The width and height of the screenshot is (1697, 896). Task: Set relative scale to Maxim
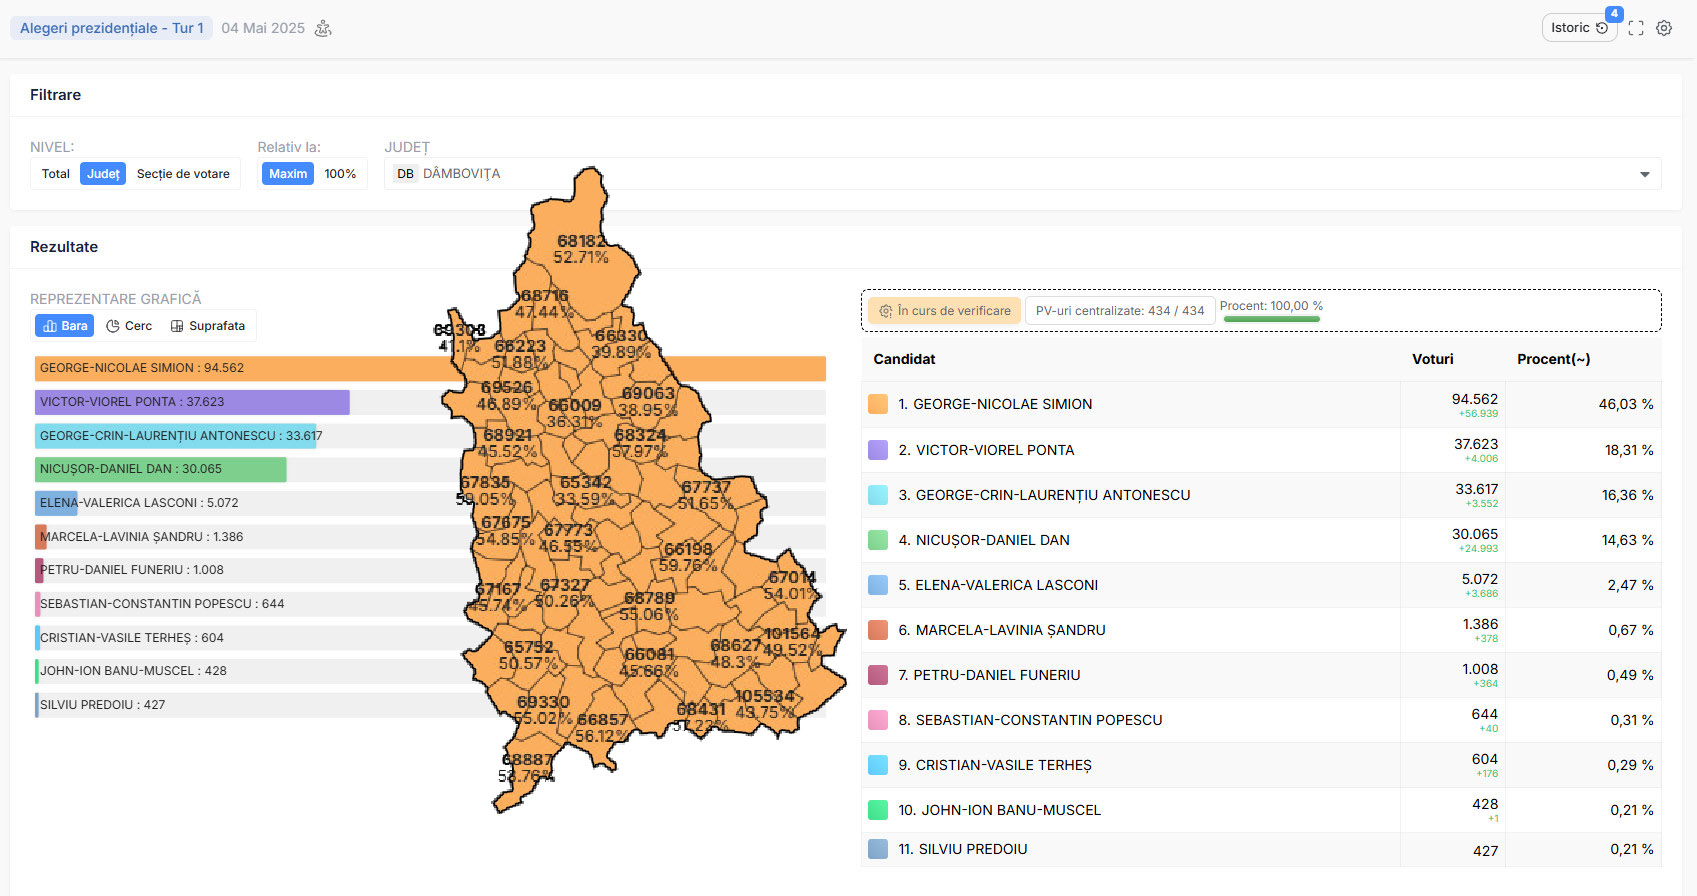point(288,174)
